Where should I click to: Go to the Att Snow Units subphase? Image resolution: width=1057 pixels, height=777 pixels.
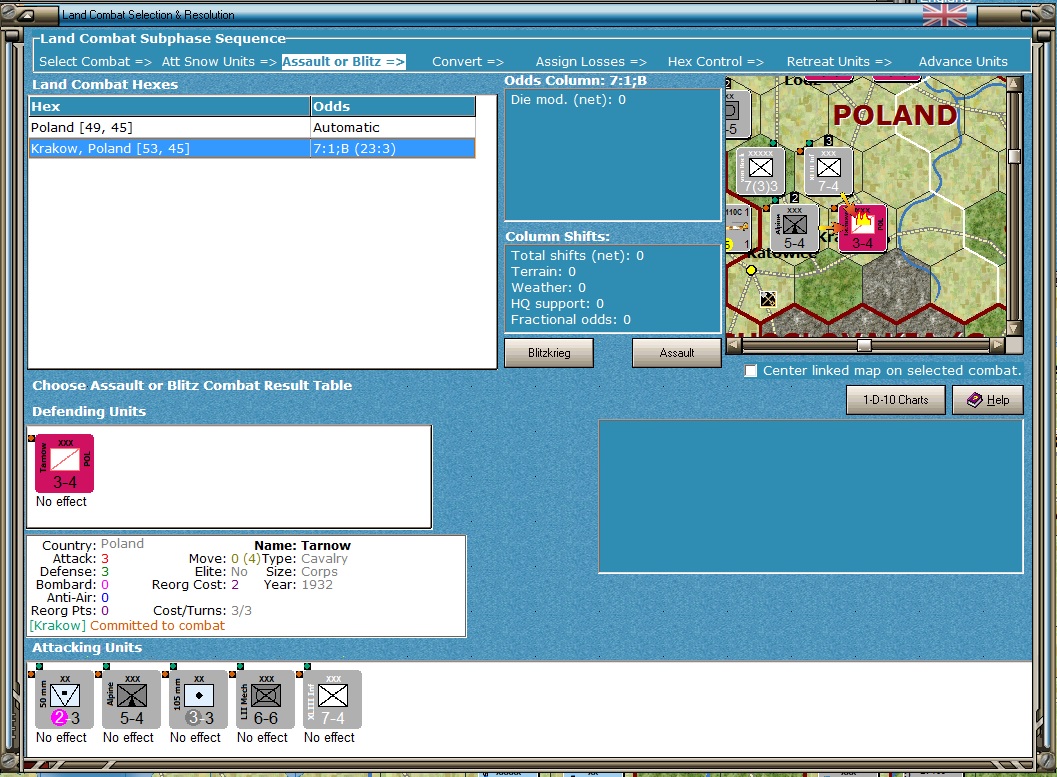tap(219, 61)
